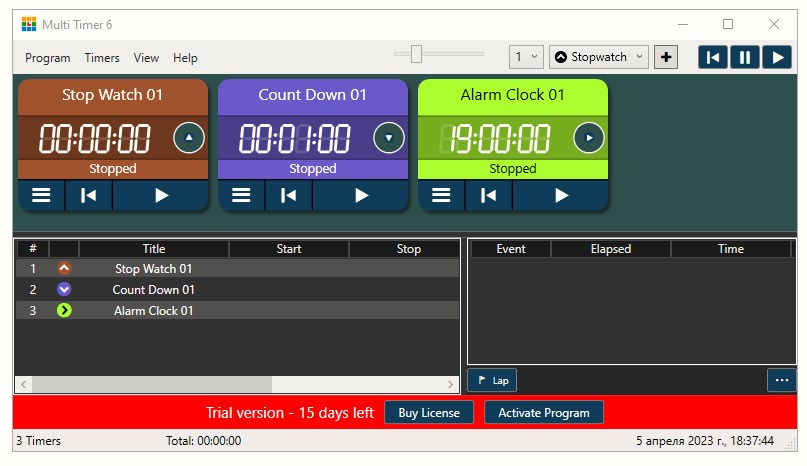Screen dimensions: 807x466
Task: Expand the timer count dropdown showing 1
Action: pyautogui.click(x=526, y=57)
